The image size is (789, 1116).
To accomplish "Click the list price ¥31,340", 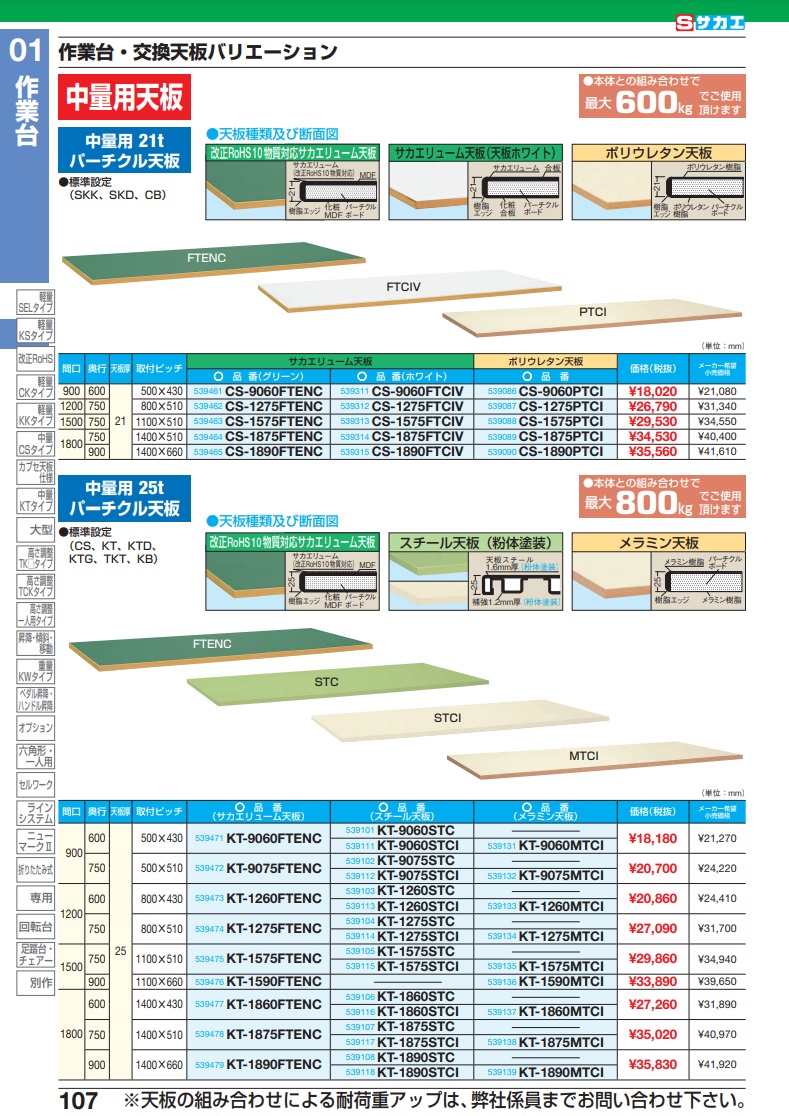I will (717, 406).
